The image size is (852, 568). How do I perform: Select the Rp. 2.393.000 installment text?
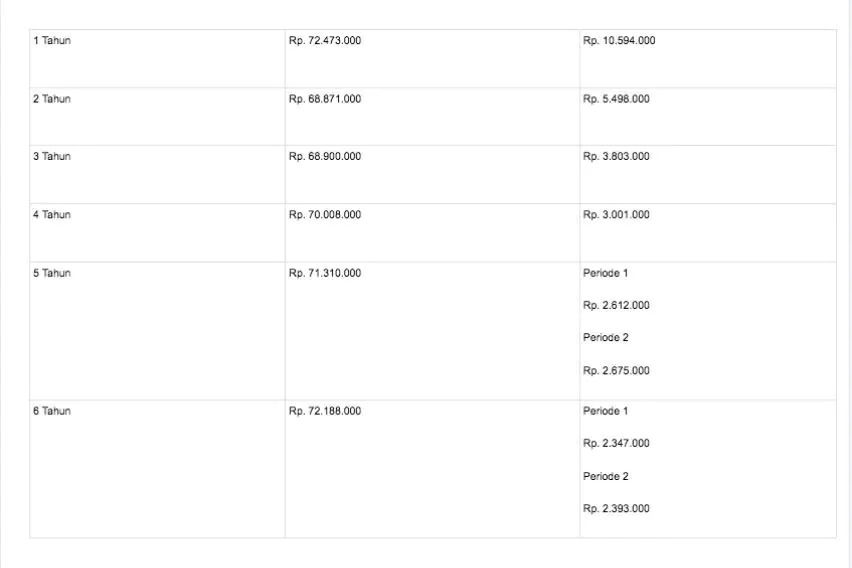click(x=616, y=509)
